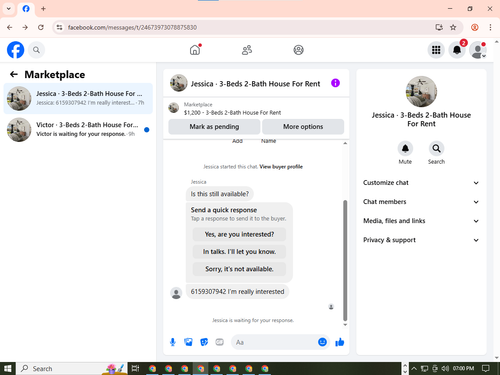Open Jessica conversation in chat list
The image size is (500, 375).
click(x=78, y=98)
